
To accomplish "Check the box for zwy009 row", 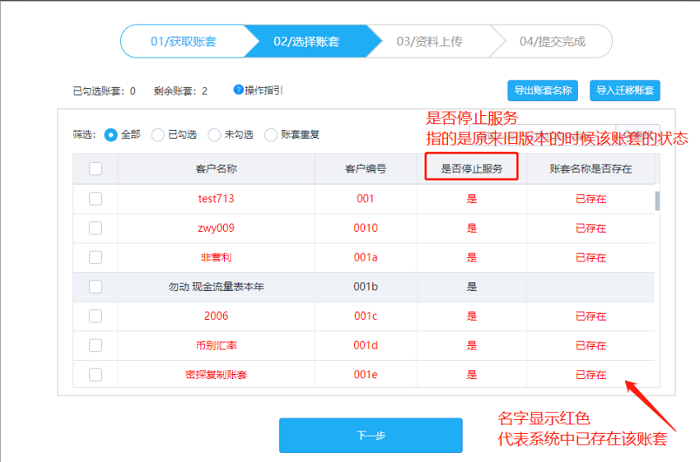I will coord(95,228).
